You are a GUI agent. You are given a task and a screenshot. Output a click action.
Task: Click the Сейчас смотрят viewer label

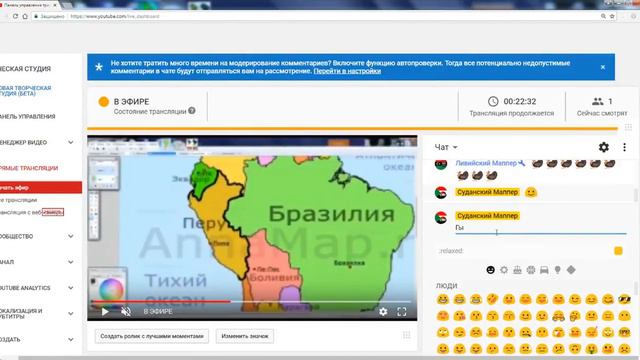point(602,113)
